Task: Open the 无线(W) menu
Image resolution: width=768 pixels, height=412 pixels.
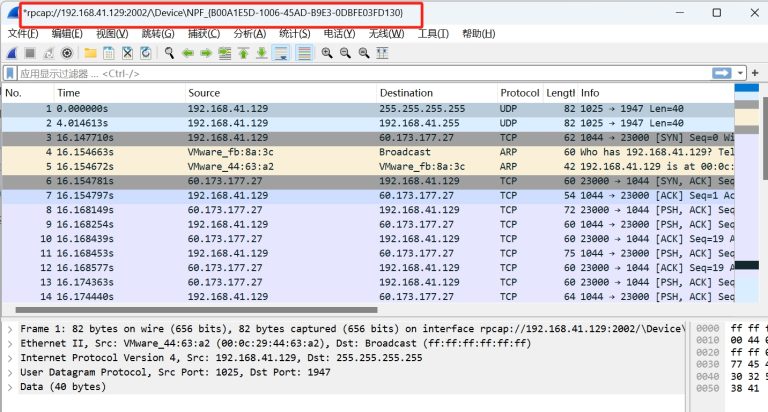Action: [386, 34]
